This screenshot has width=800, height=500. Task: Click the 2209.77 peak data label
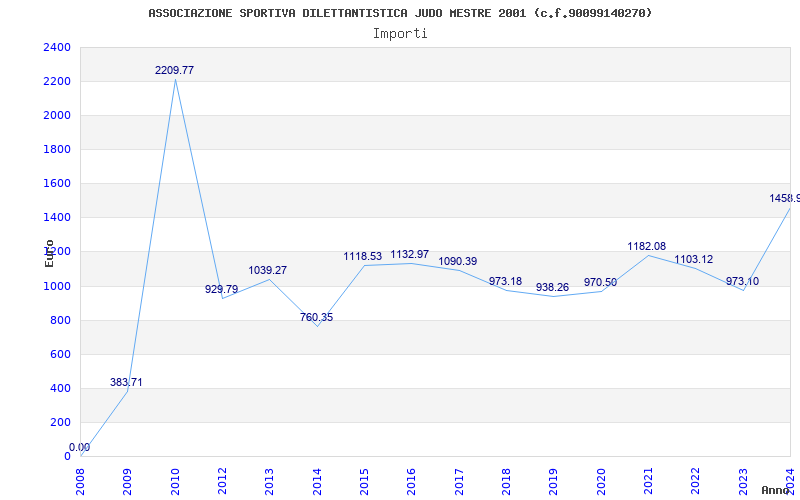(x=174, y=70)
